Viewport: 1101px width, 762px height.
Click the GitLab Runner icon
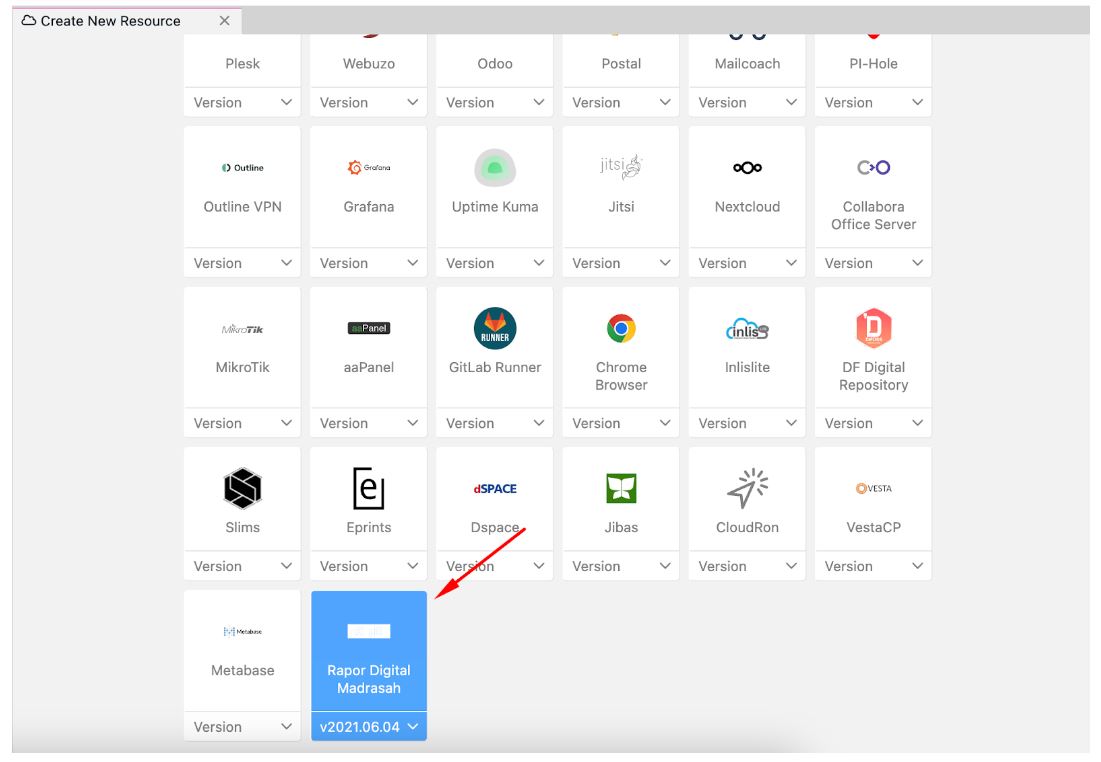(x=494, y=325)
